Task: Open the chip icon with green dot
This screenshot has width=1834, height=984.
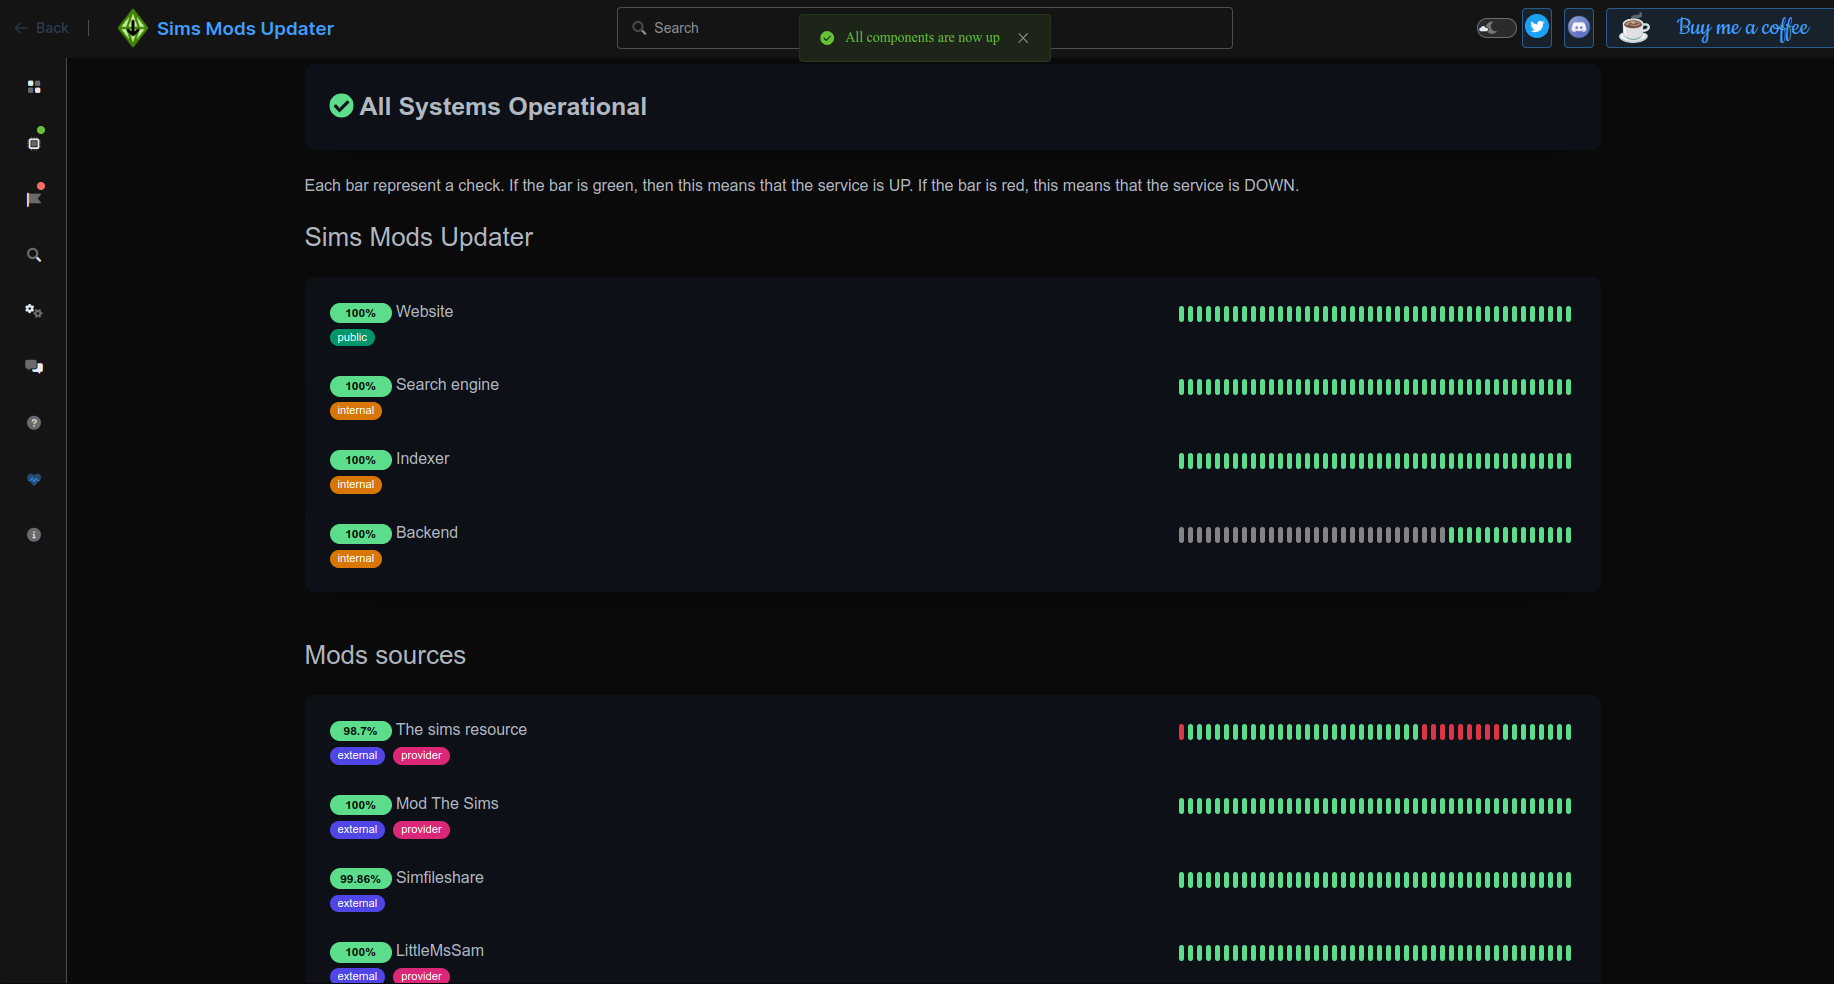Action: tap(34, 143)
